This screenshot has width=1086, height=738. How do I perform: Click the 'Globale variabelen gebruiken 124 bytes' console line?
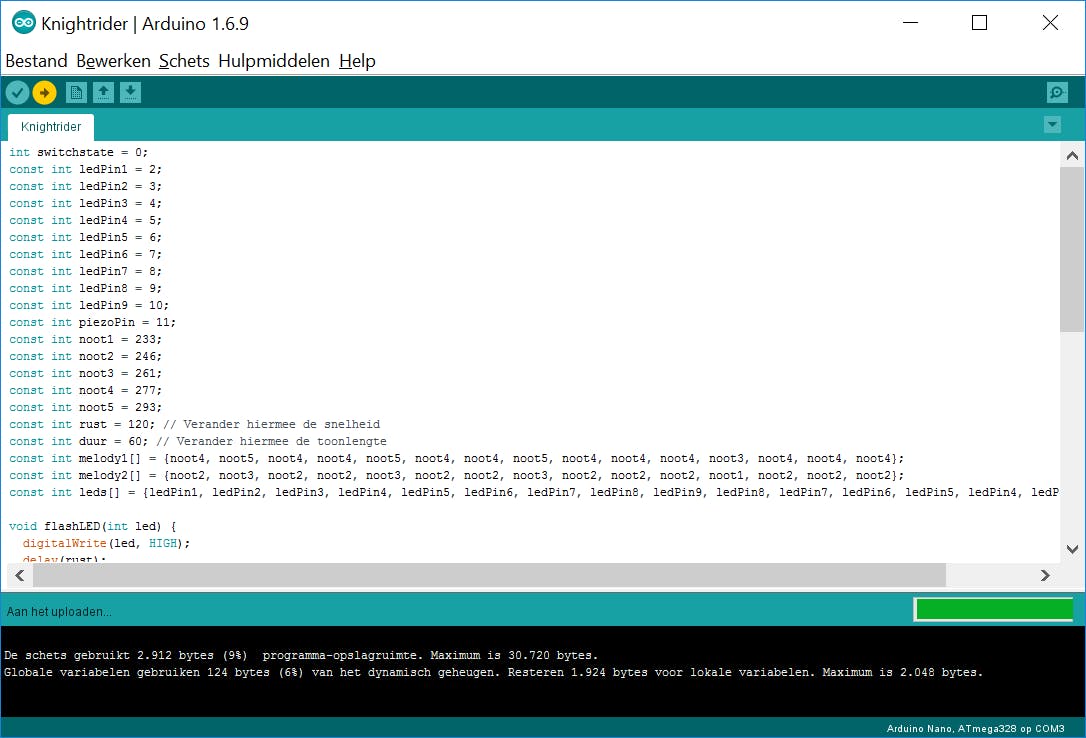tap(493, 672)
